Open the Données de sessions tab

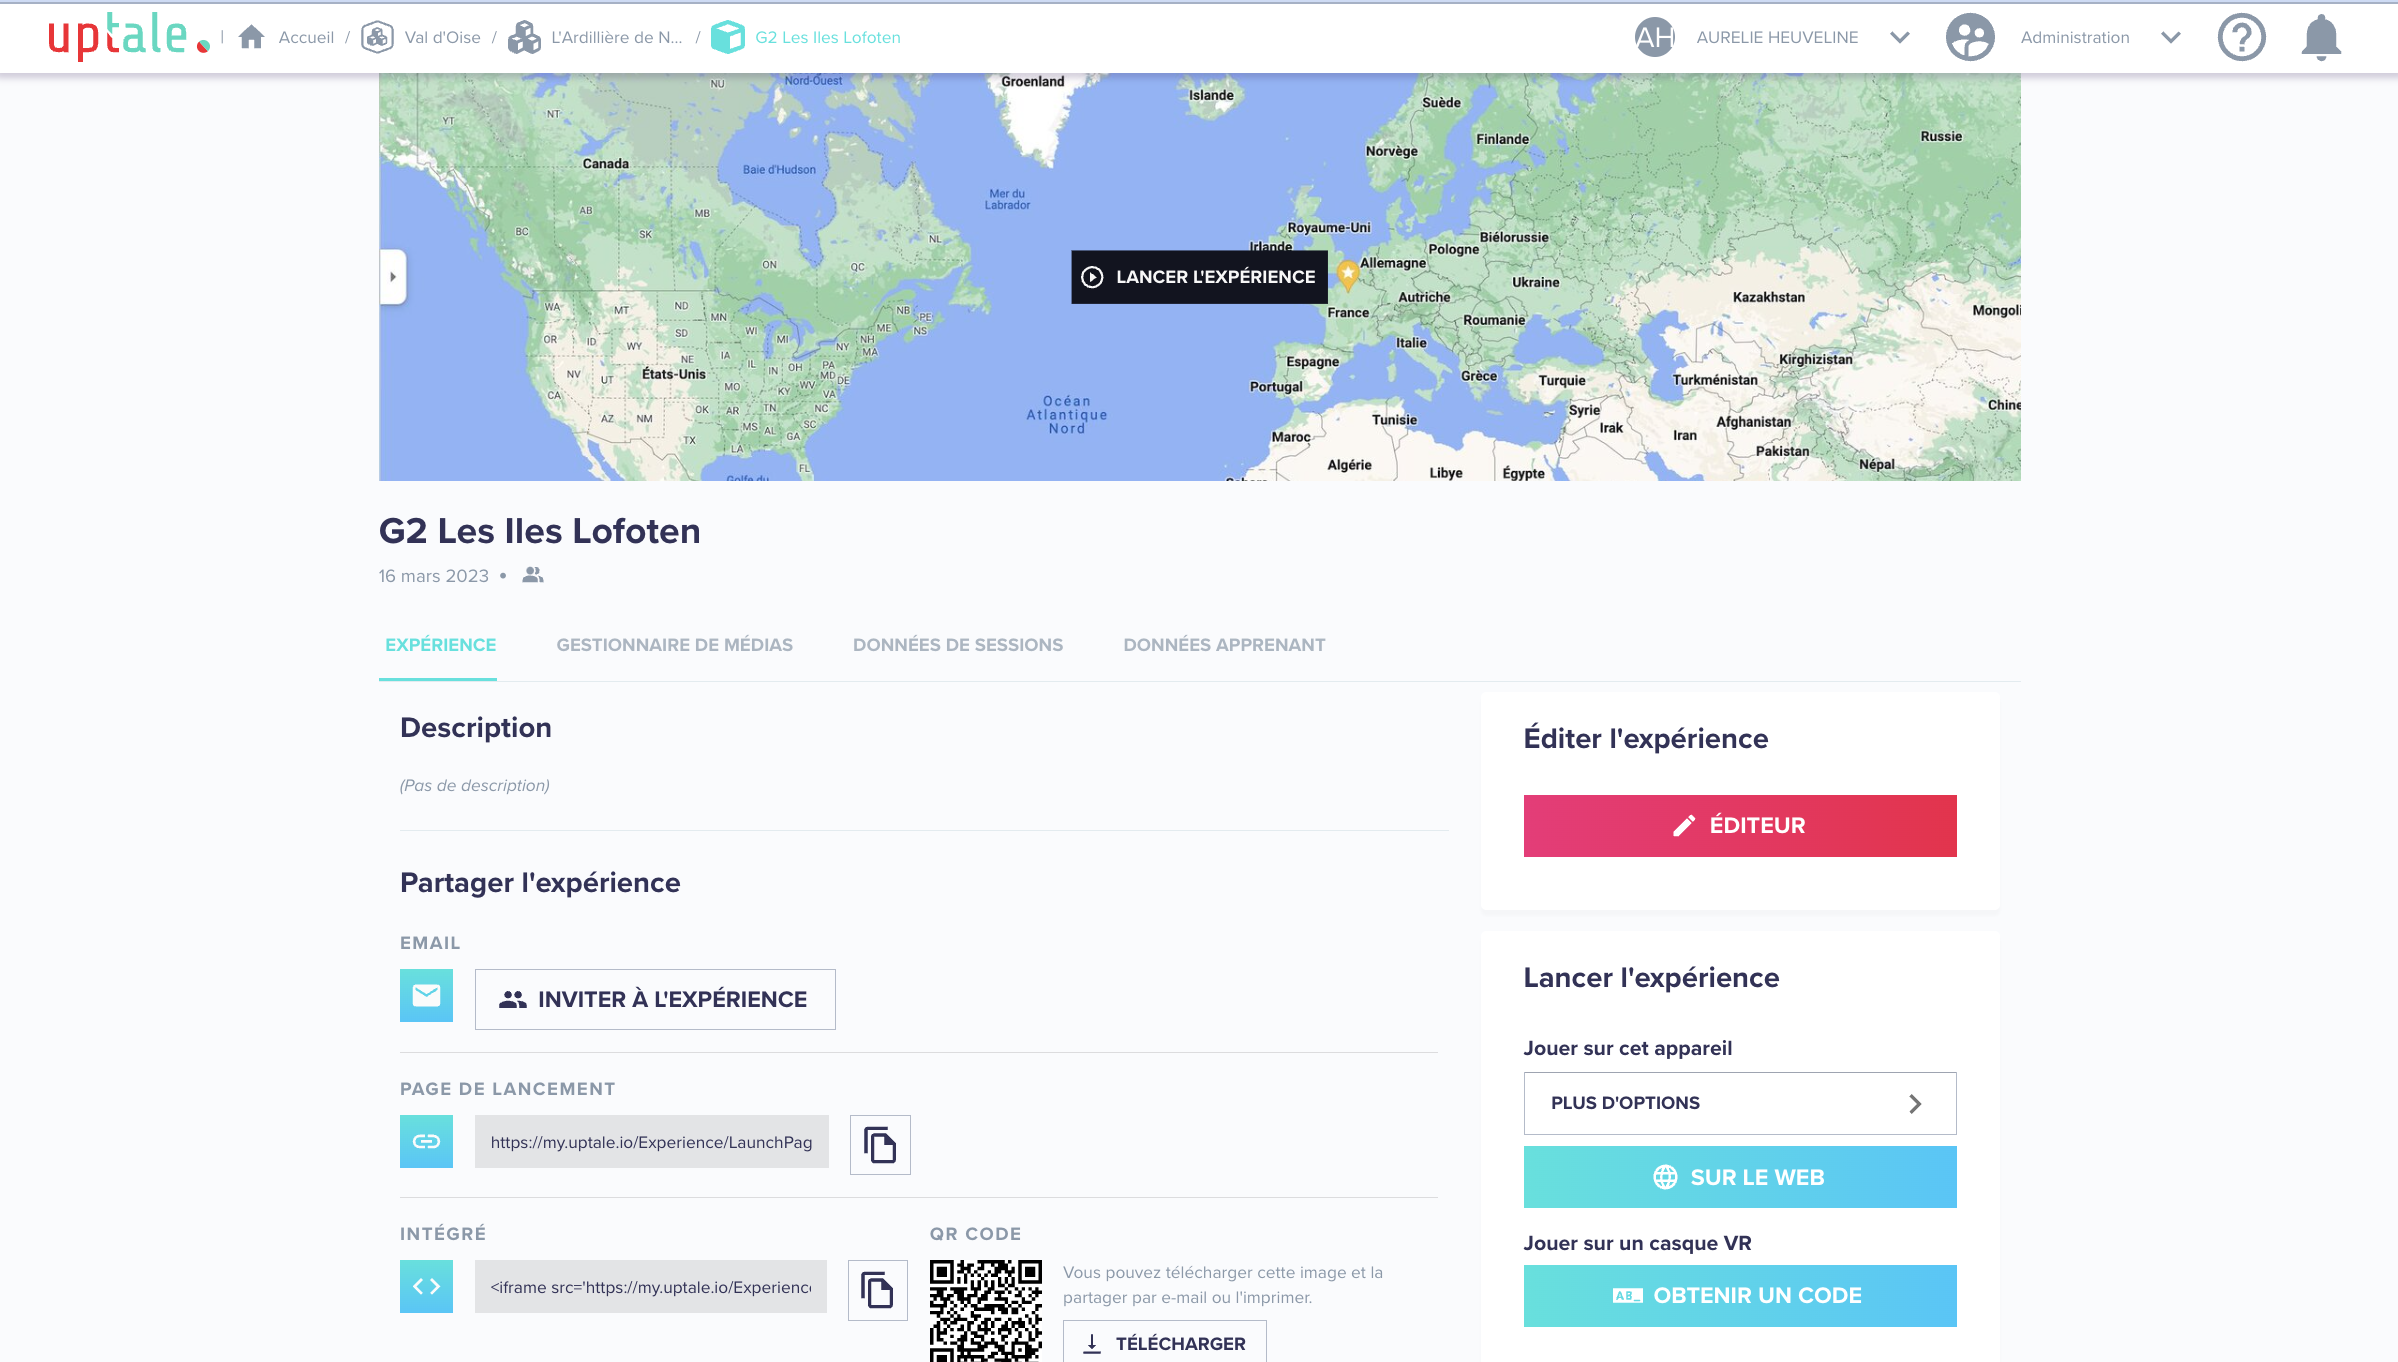coord(957,645)
